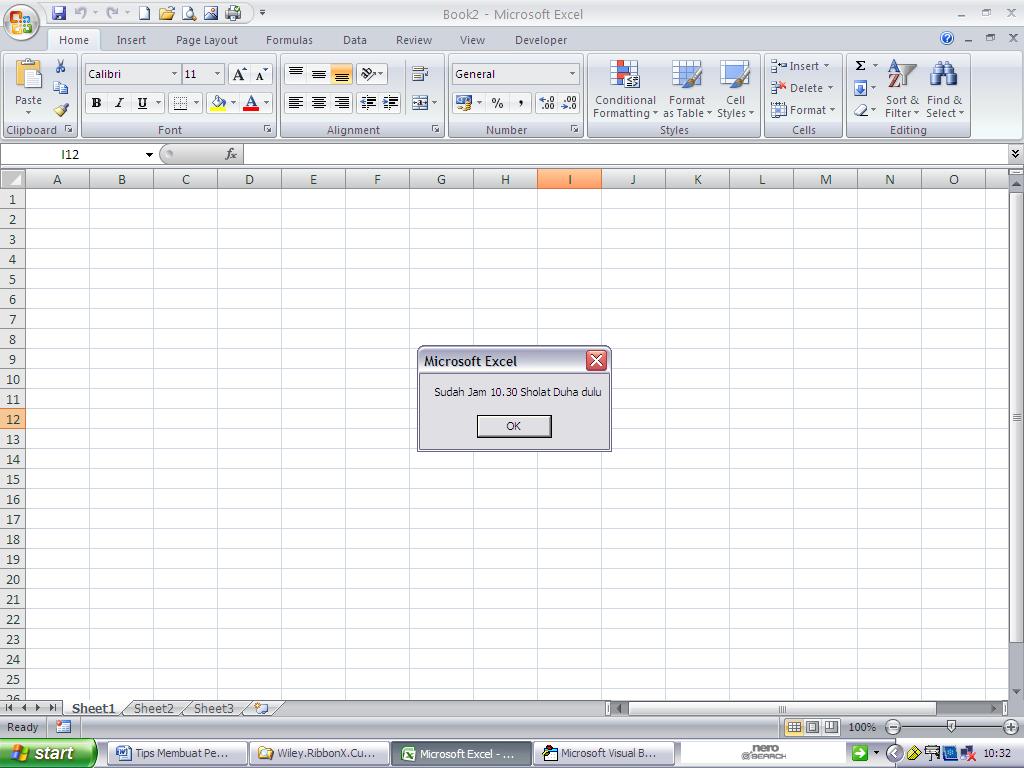Open the Sort & Filter menu

pyautogui.click(x=902, y=89)
